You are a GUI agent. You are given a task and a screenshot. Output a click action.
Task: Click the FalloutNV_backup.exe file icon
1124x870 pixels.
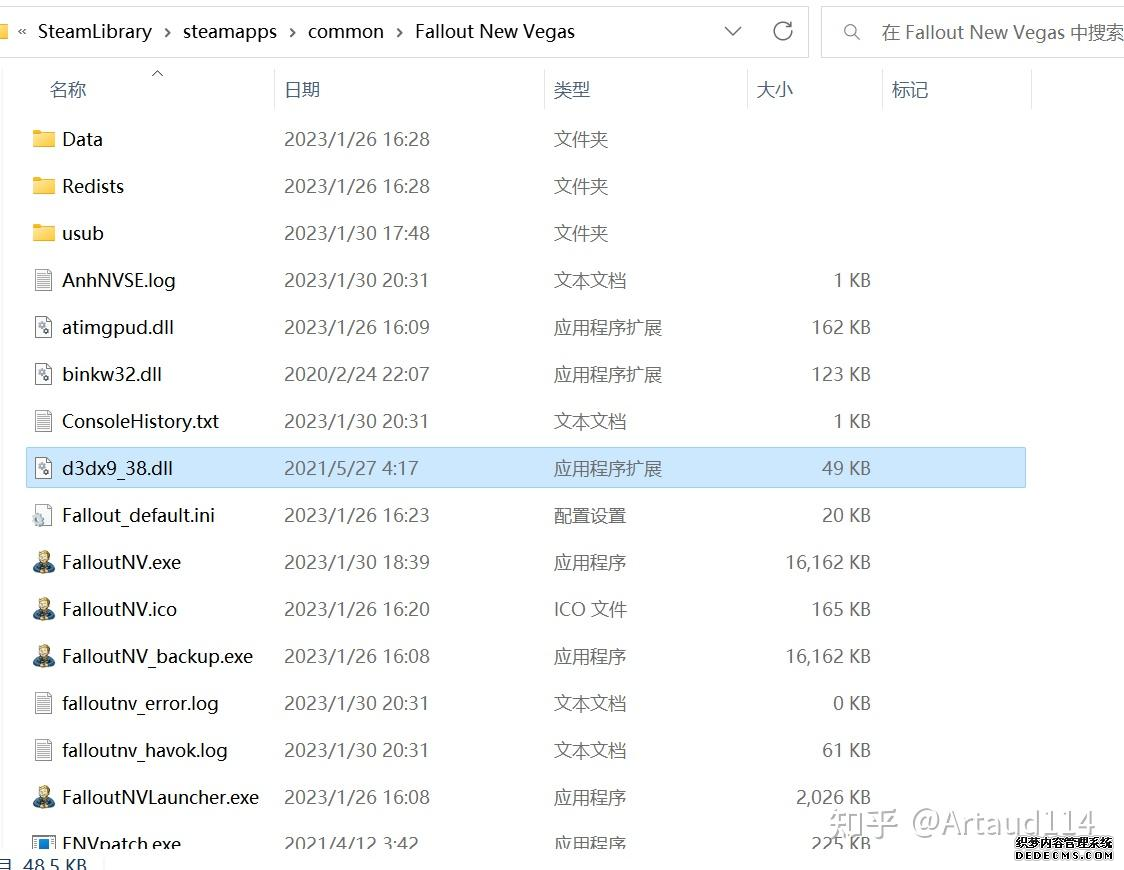click(x=44, y=656)
